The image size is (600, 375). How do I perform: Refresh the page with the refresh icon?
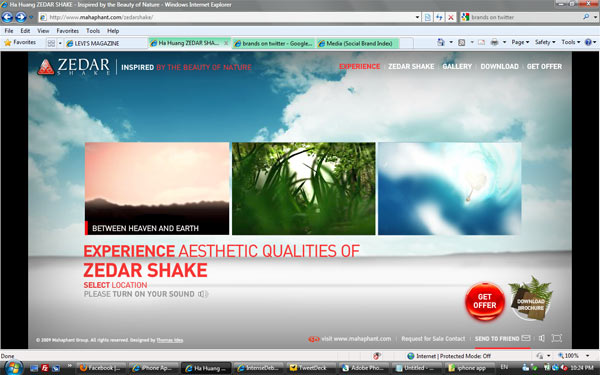[439, 17]
